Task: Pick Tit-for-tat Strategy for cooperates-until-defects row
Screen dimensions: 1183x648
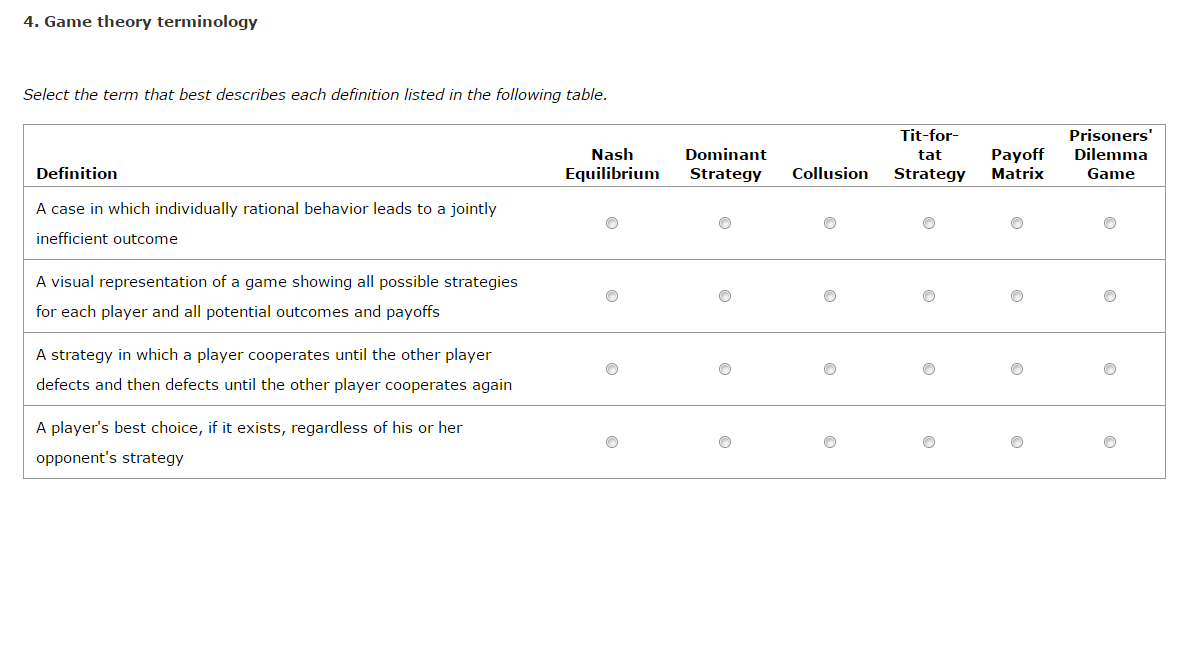Action: point(929,370)
